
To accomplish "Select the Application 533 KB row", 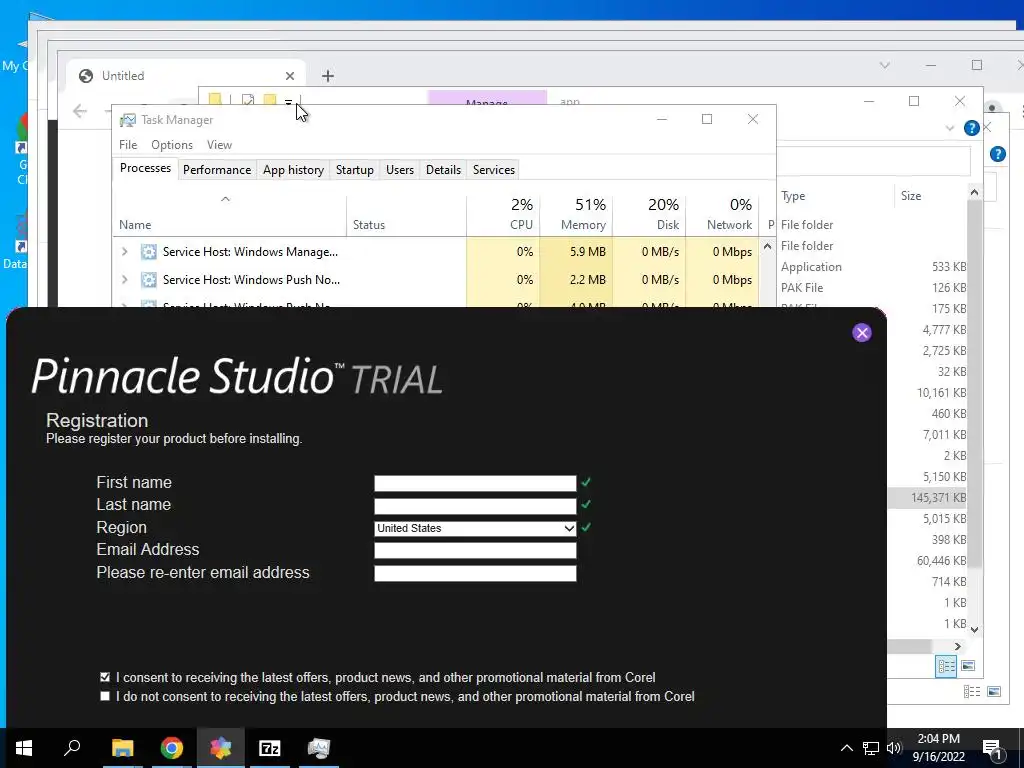I will 872,267.
